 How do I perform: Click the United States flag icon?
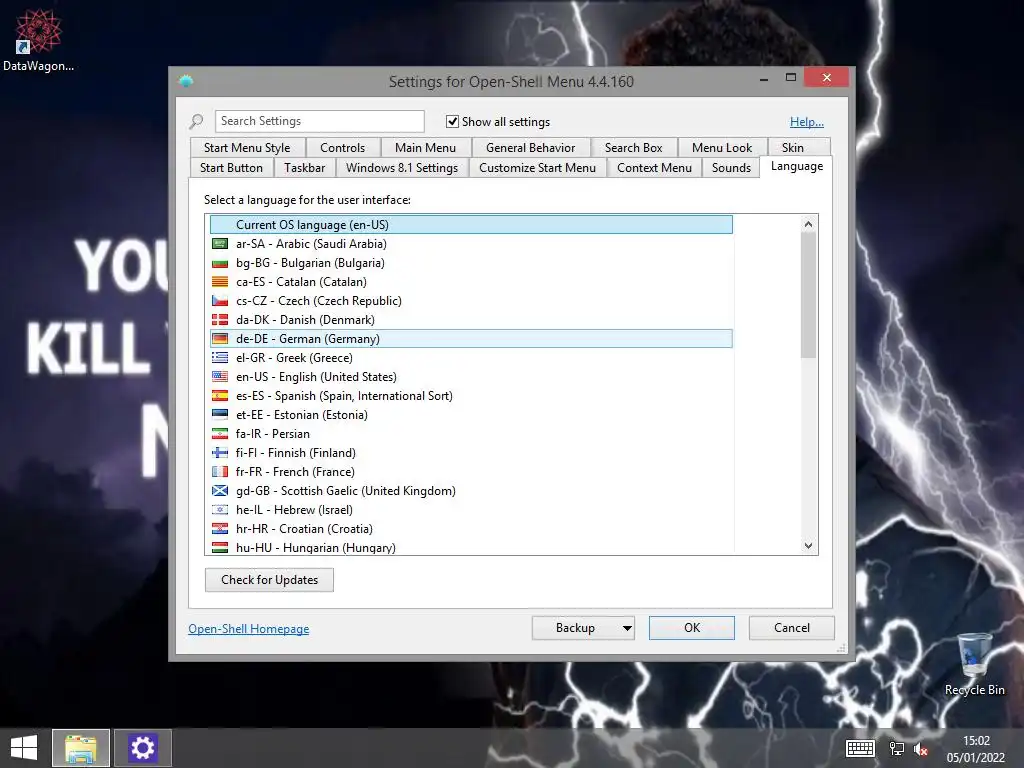220,376
